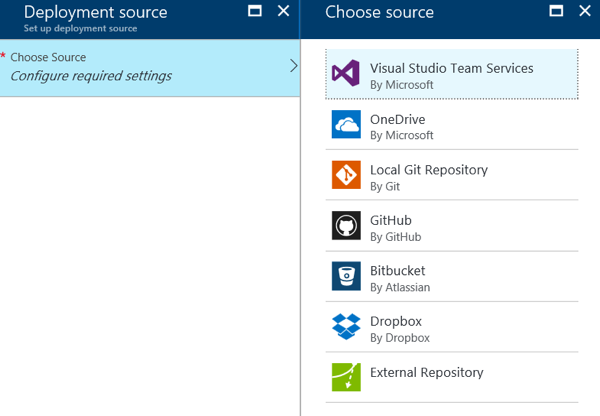This screenshot has width=600, height=416.
Task: Click the Visual Studio Team Services logo icon
Action: coord(346,73)
